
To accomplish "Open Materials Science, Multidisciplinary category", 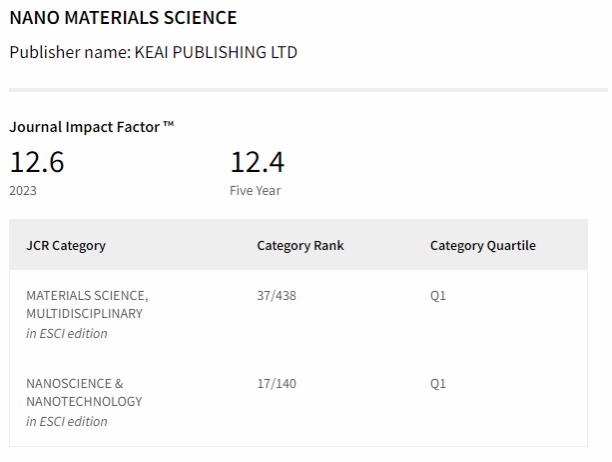I will 87,304.
